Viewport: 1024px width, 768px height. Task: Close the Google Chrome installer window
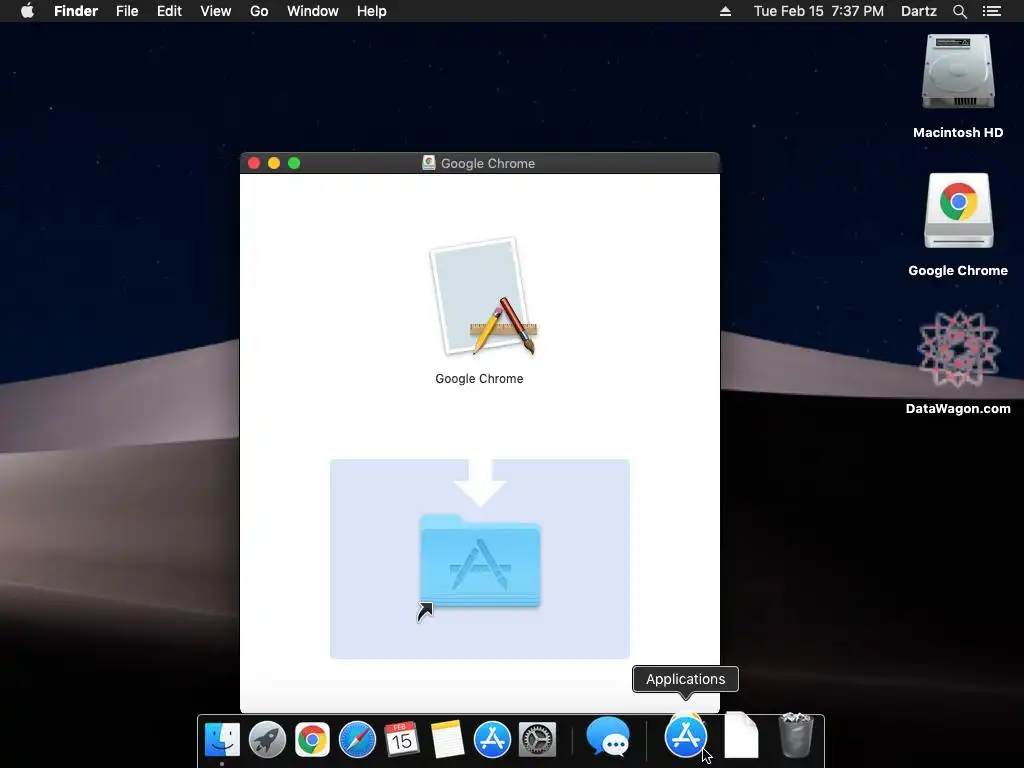(254, 163)
